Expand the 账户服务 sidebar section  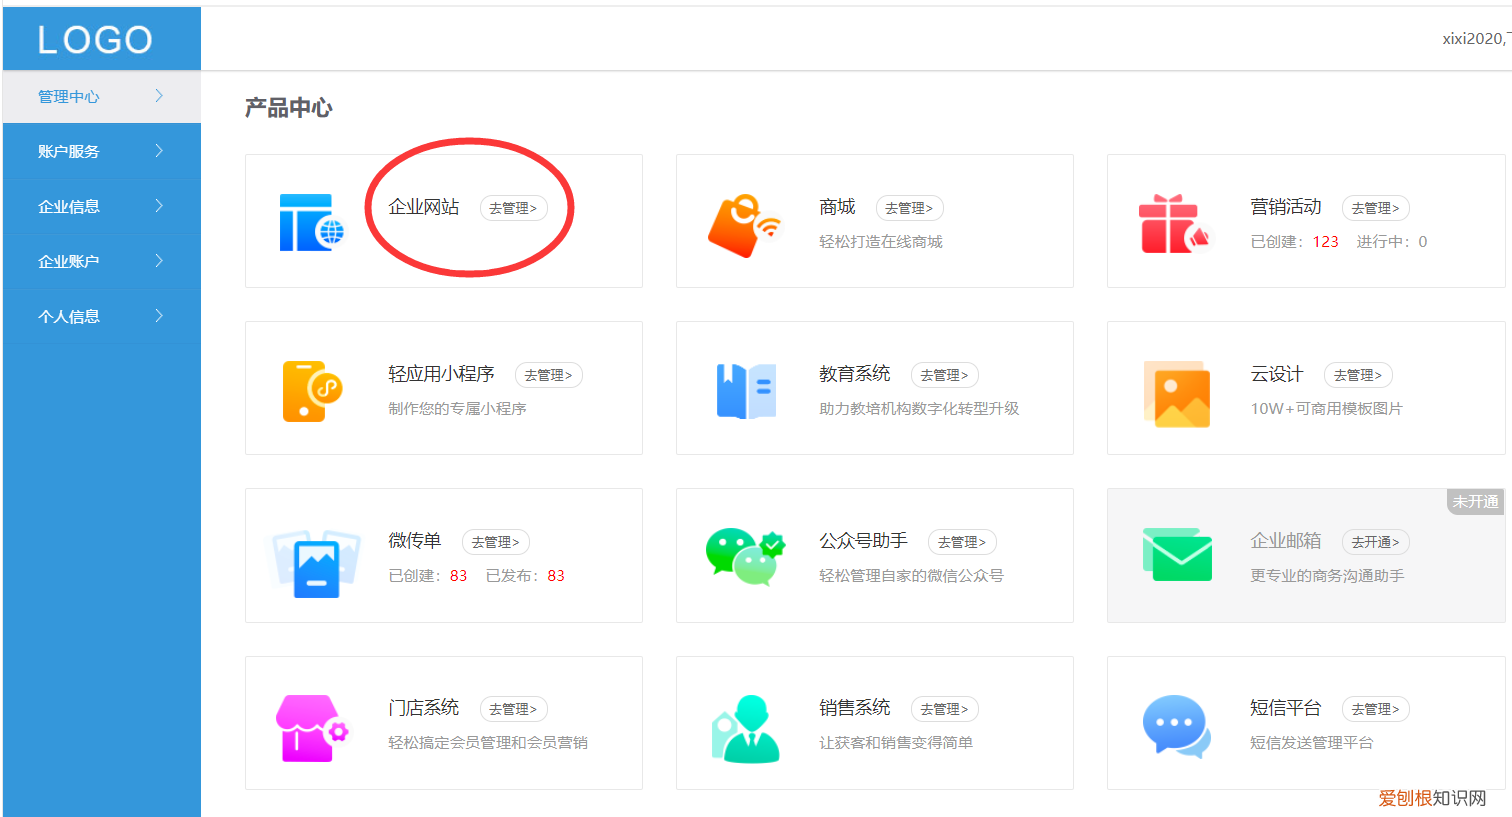pos(68,151)
